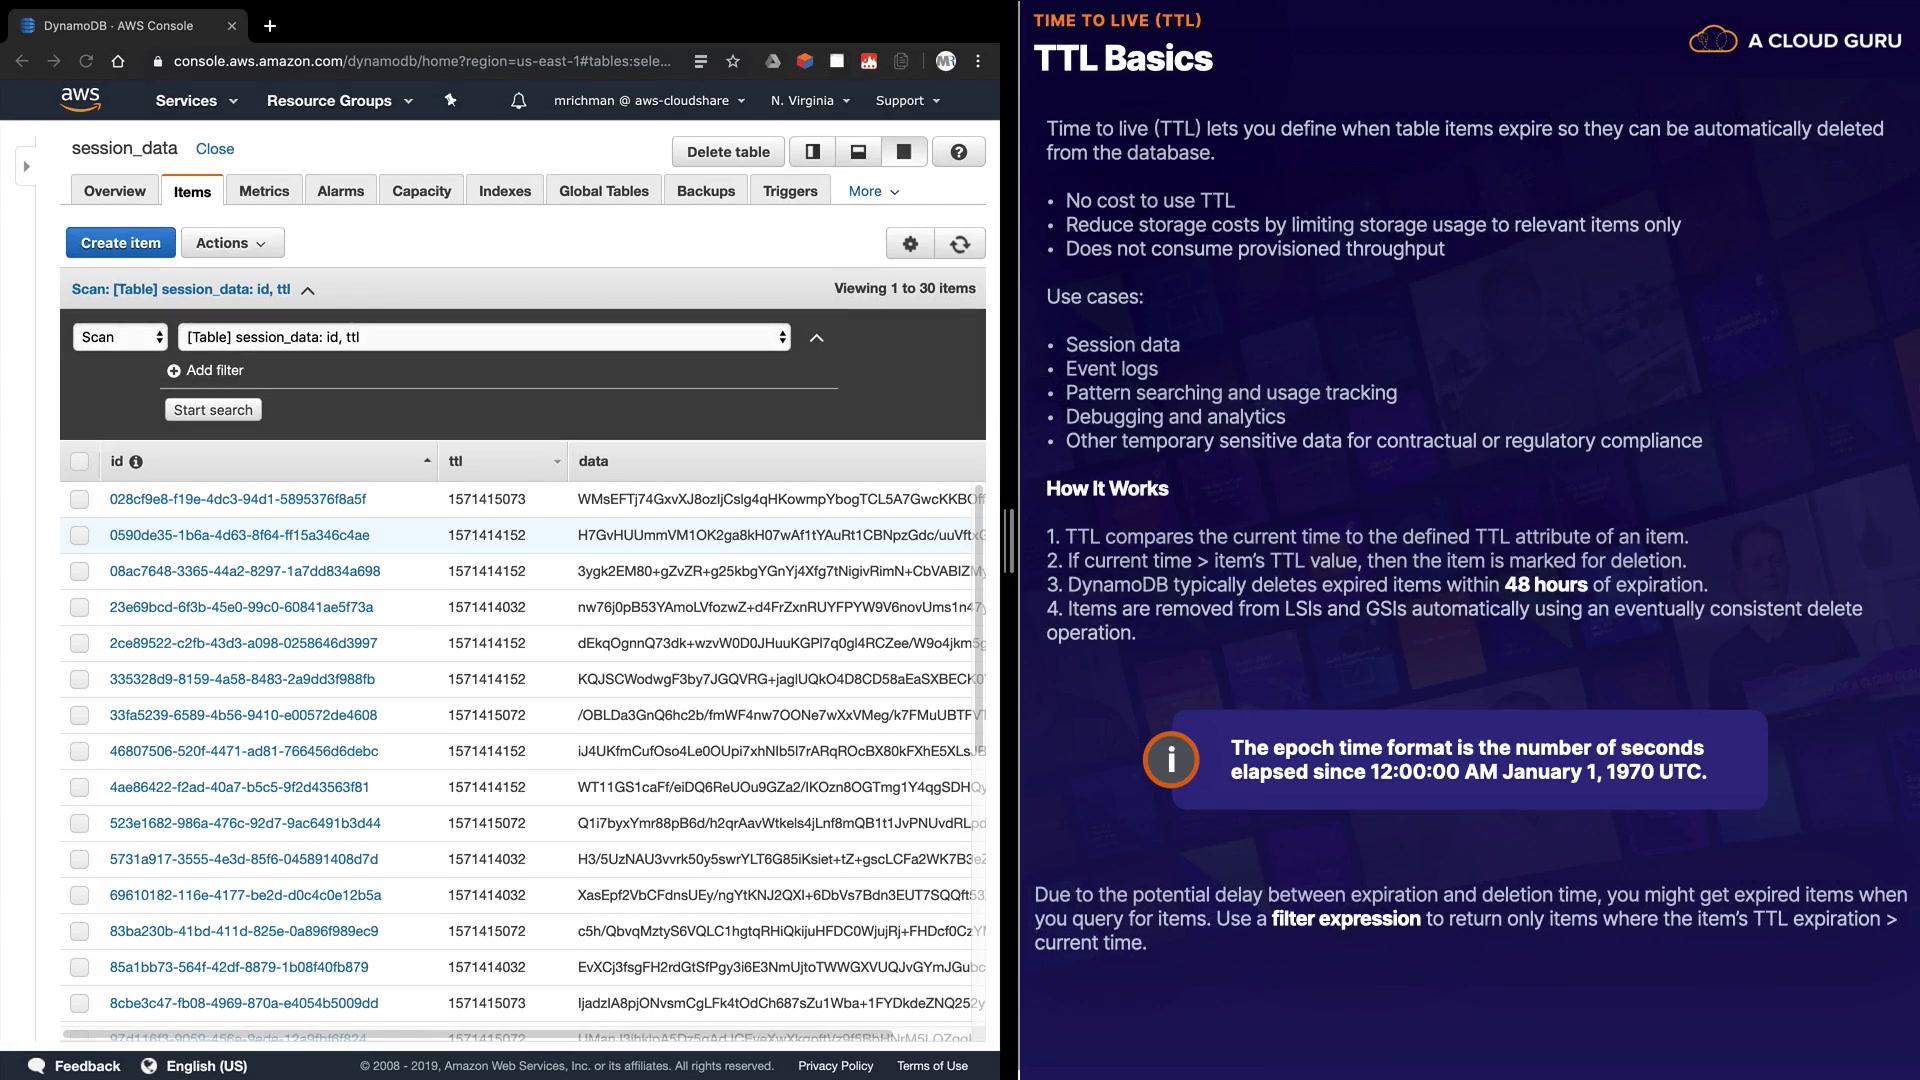Open the Scan/Query type dropdown
Screen dimensions: 1920x1080
[120, 337]
